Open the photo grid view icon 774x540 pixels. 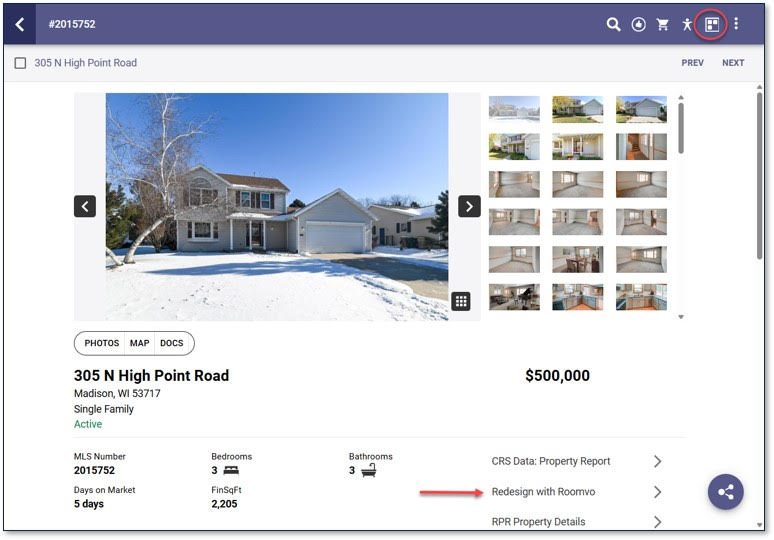(460, 301)
